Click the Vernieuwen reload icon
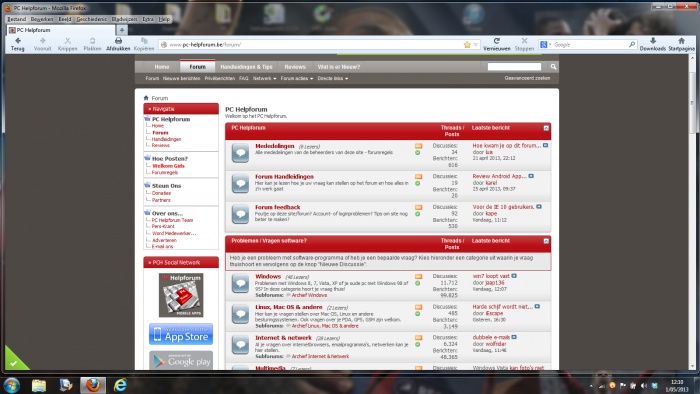700x394 pixels. coord(496,41)
